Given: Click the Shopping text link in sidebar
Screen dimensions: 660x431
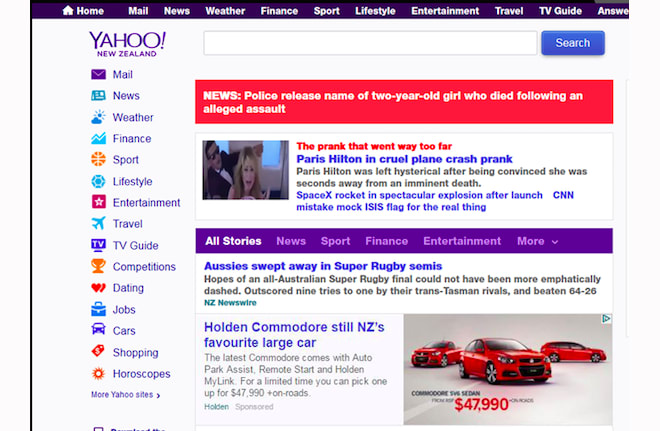Looking at the screenshot, I should coord(136,352).
